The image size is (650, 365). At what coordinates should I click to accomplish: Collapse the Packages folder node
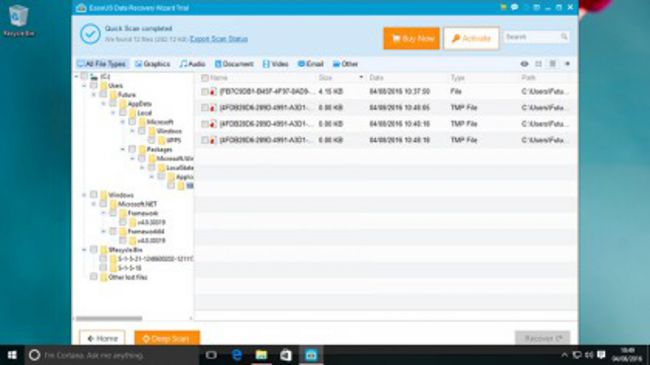coord(123,149)
